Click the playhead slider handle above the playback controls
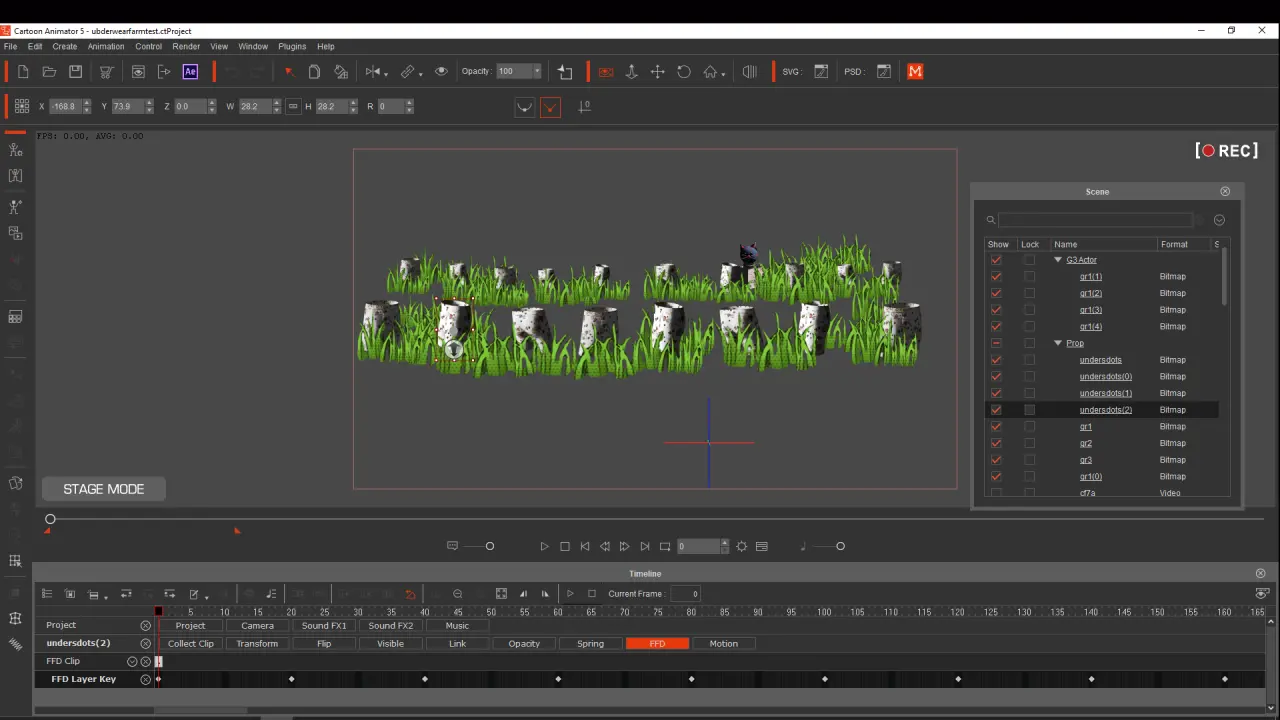 tap(50, 519)
